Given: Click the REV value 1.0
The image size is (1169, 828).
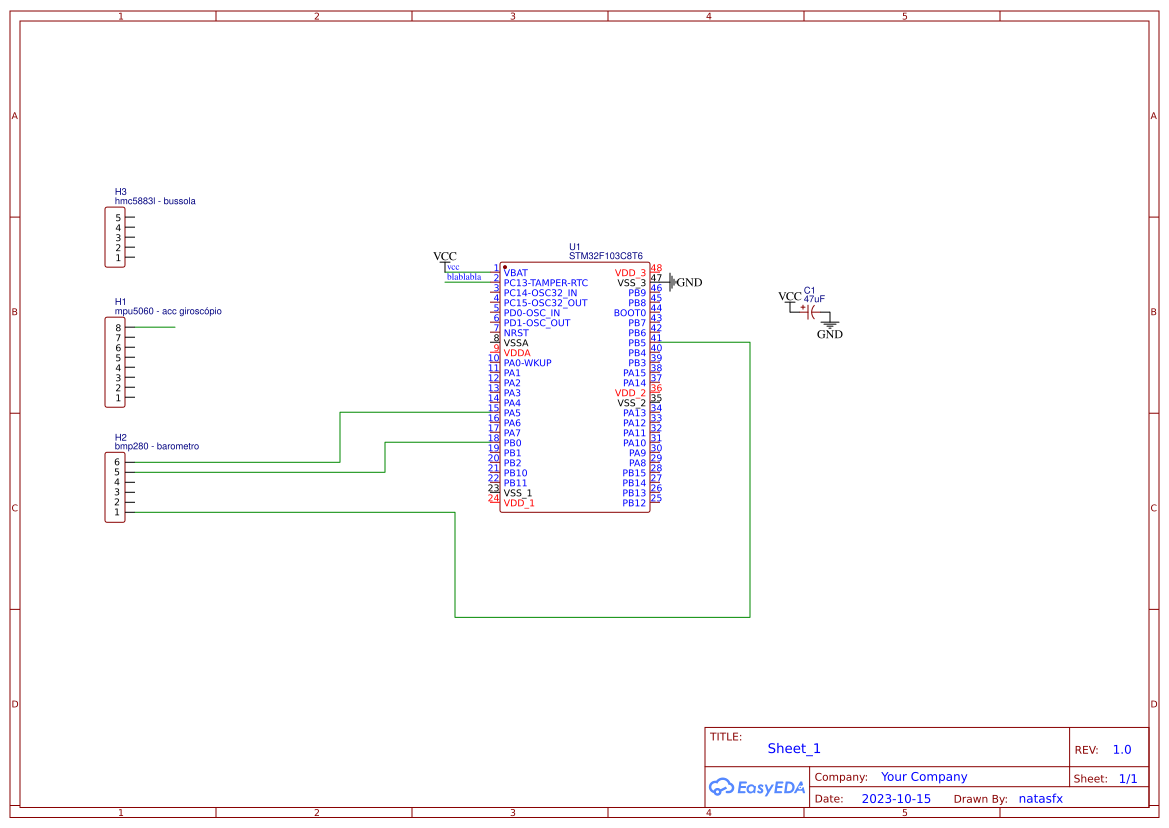Looking at the screenshot, I should point(1123,749).
